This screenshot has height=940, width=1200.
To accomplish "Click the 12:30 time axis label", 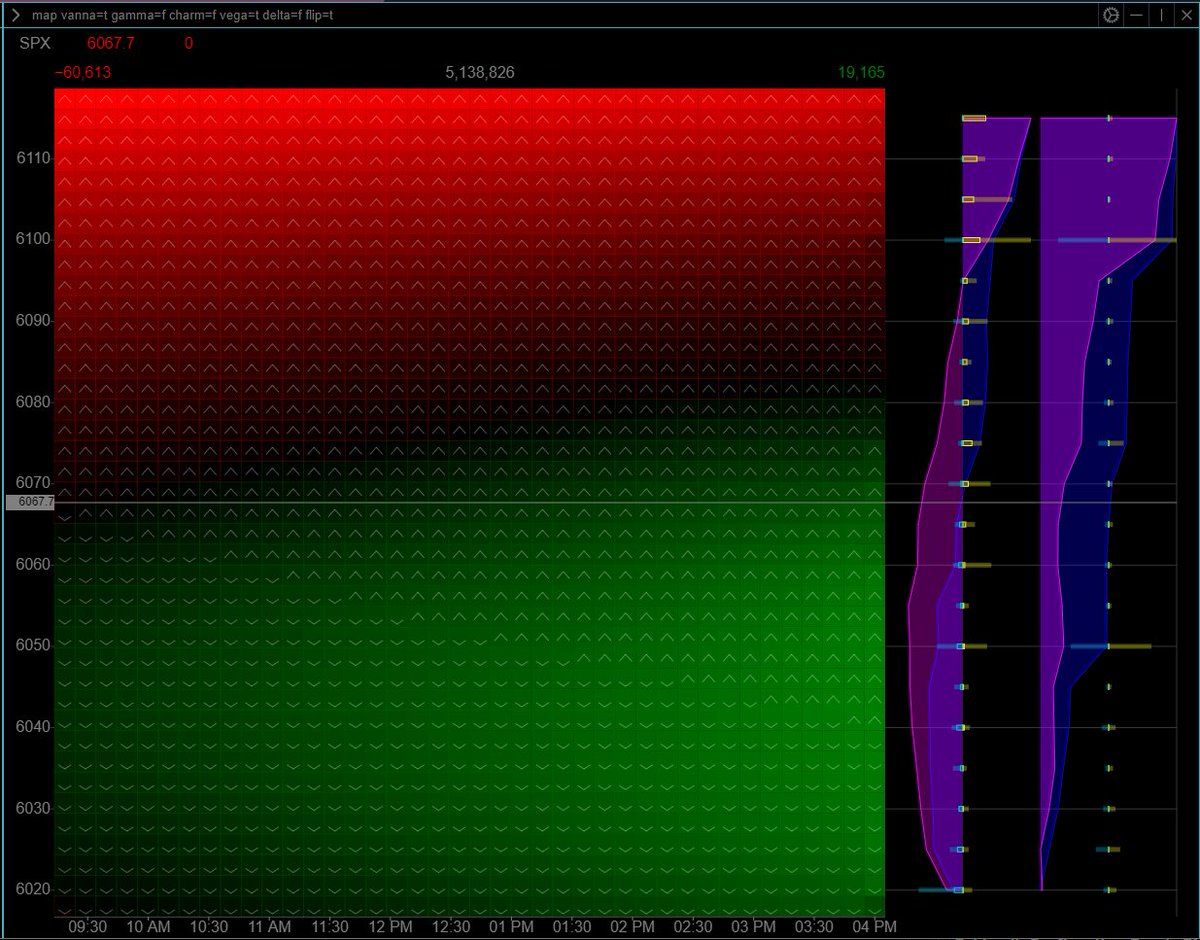I will [x=450, y=927].
